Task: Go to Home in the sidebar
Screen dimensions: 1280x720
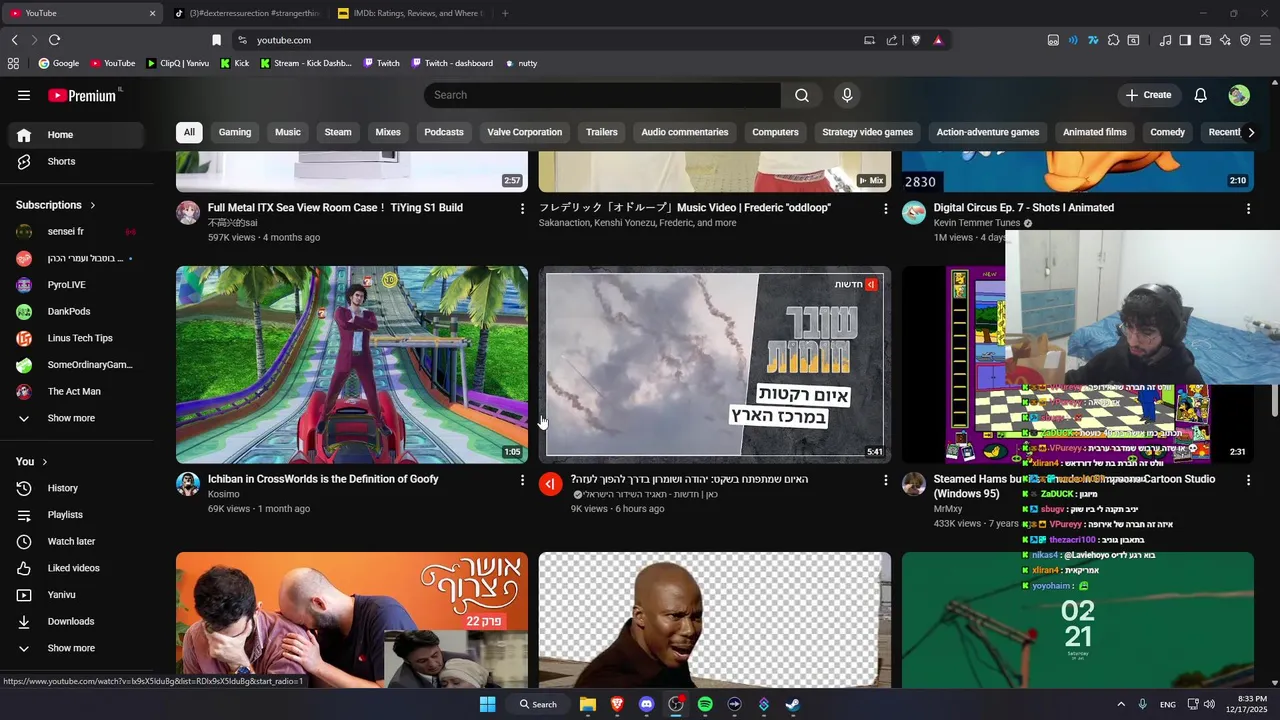Action: pos(77,135)
